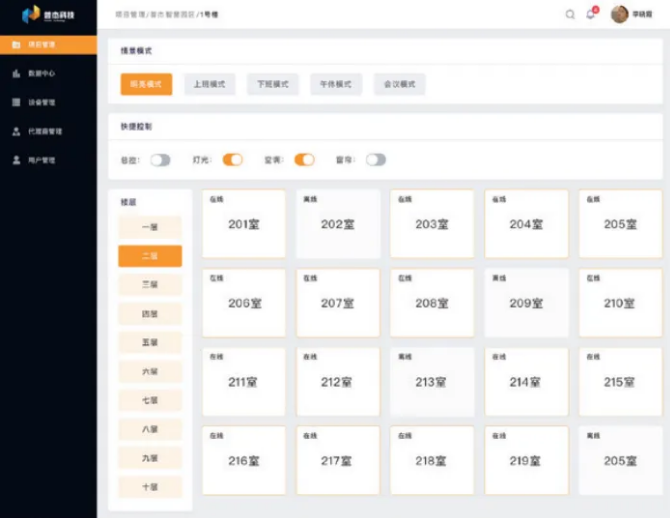Open the username menu beside avatar
This screenshot has height=518, width=670.
[642, 14]
